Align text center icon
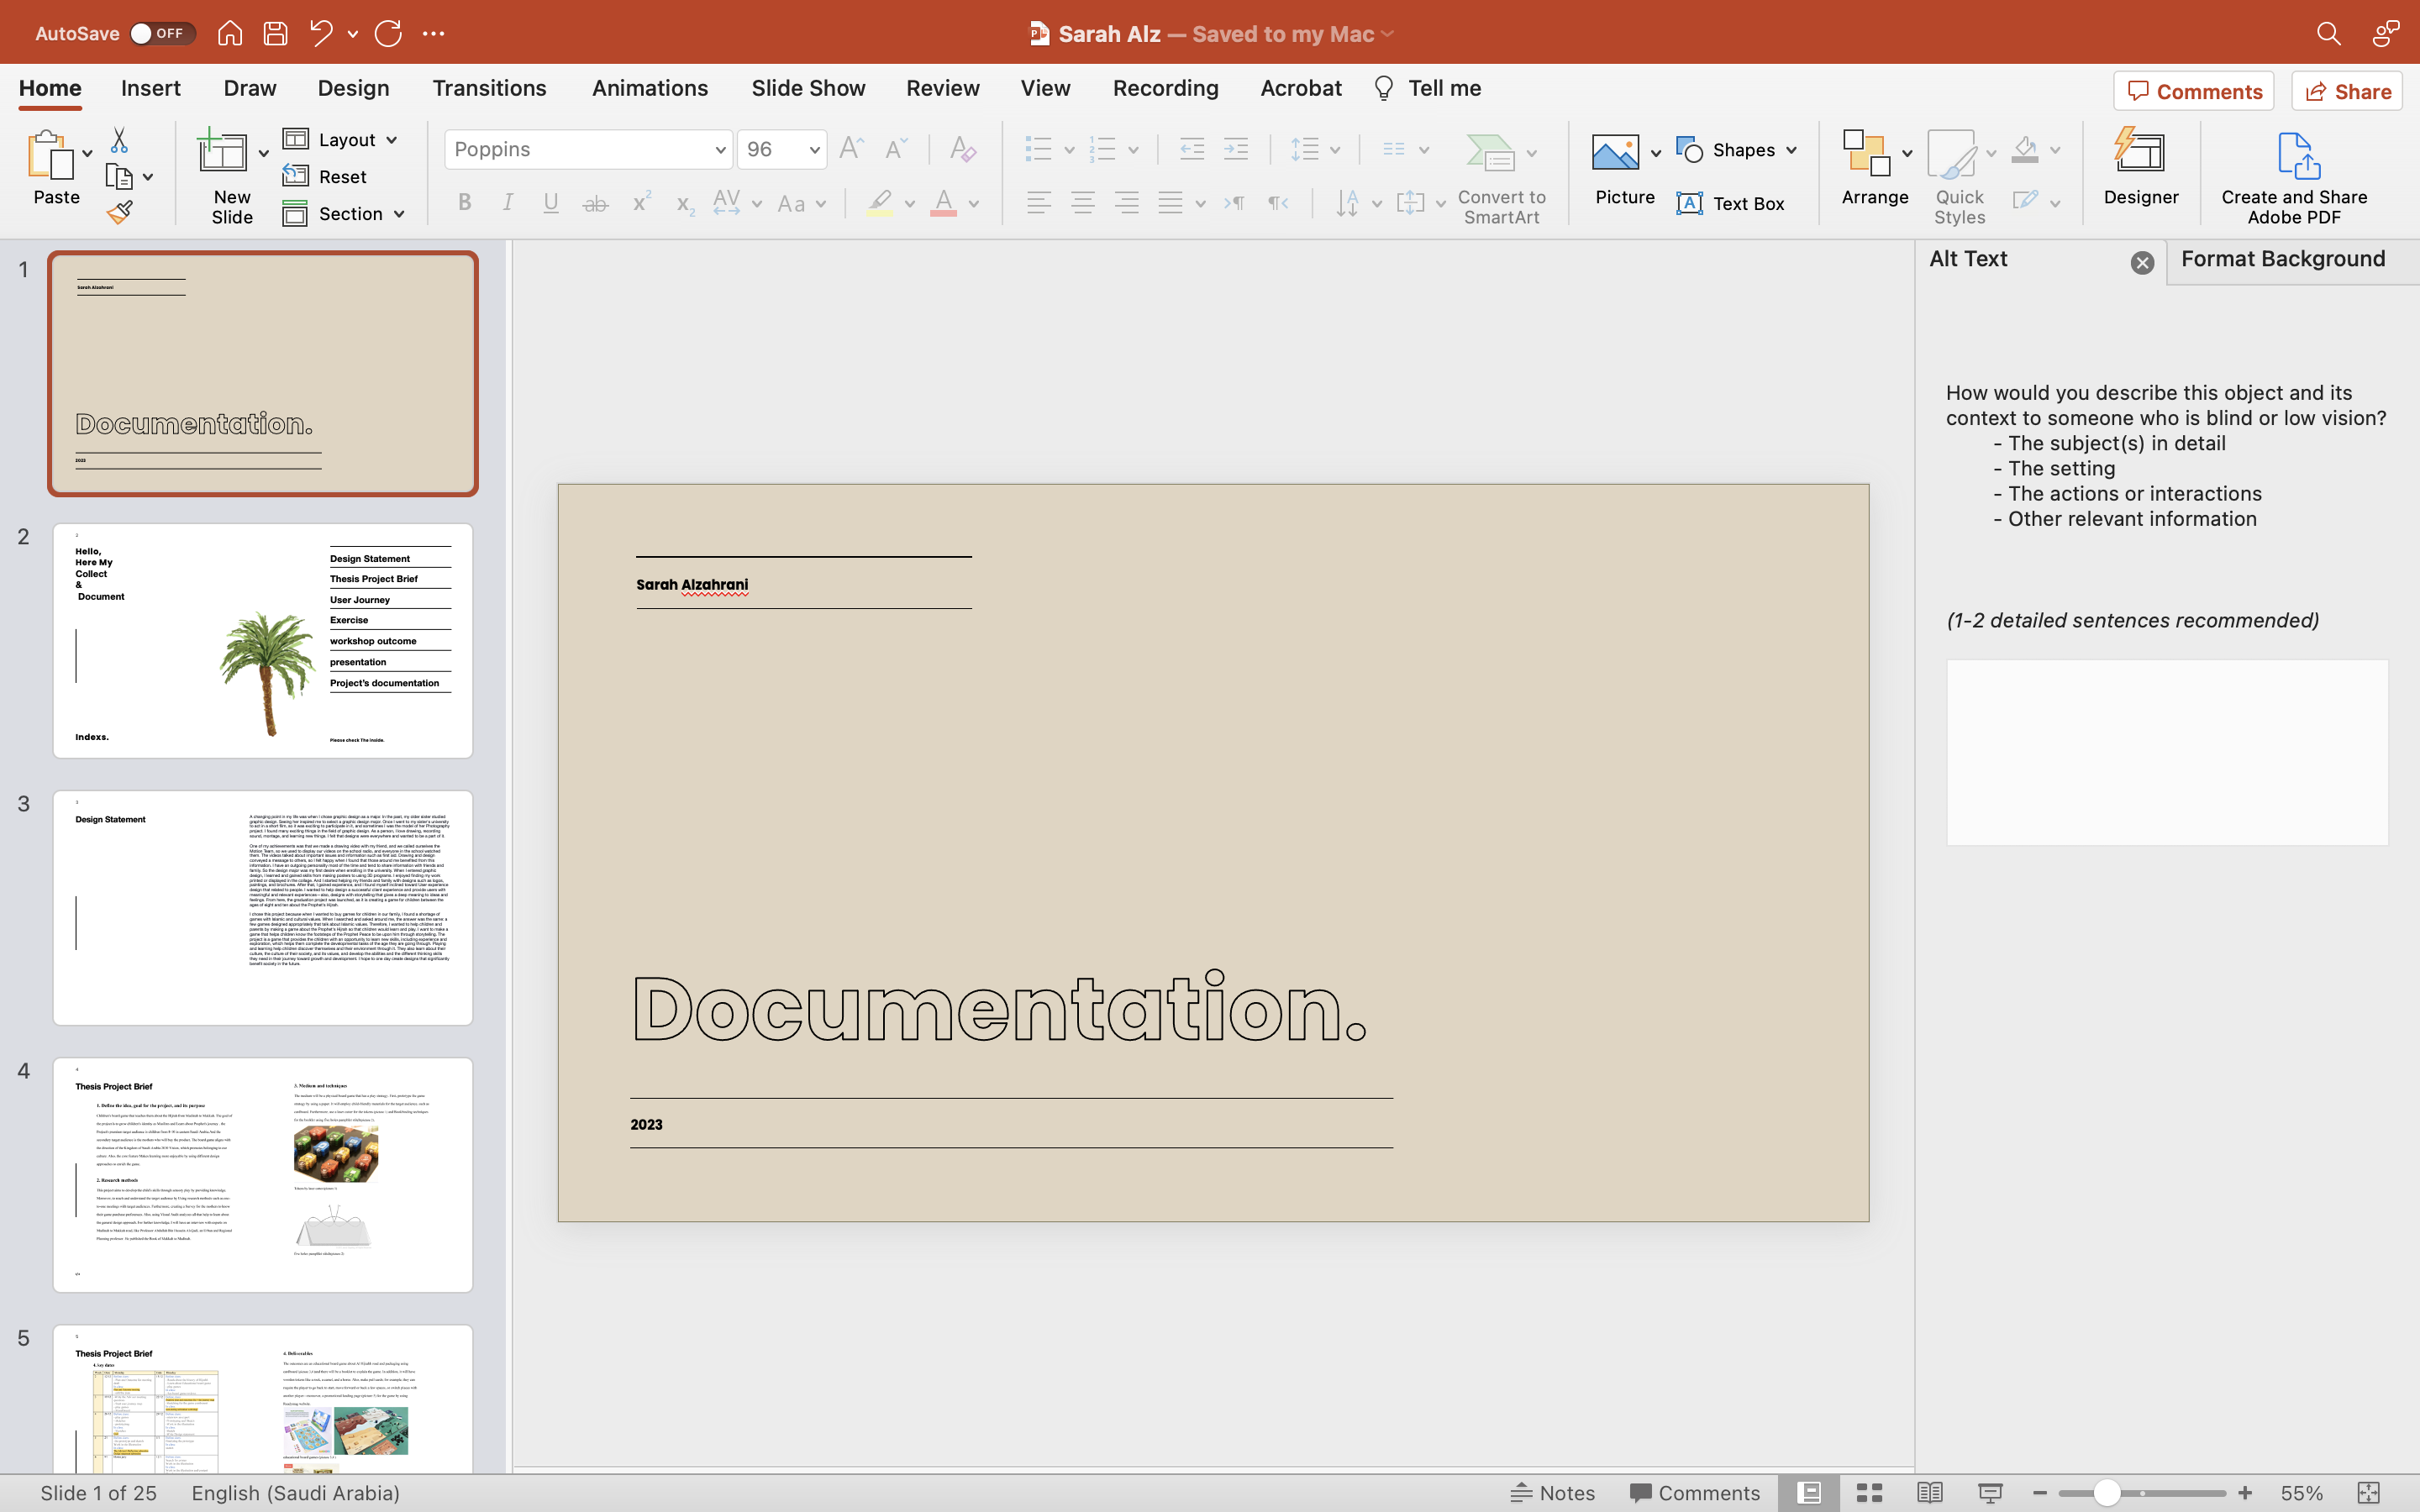This screenshot has height=1512, width=2420. coord(1083,203)
